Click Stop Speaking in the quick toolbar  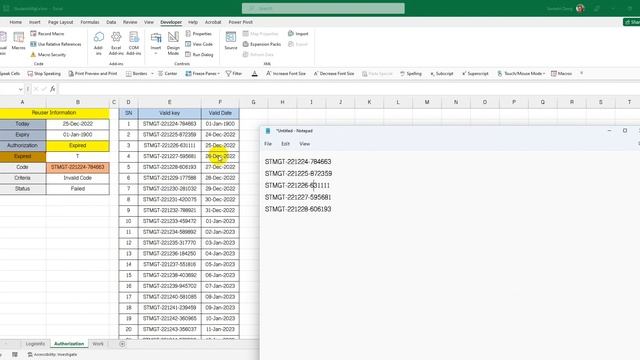pos(44,73)
